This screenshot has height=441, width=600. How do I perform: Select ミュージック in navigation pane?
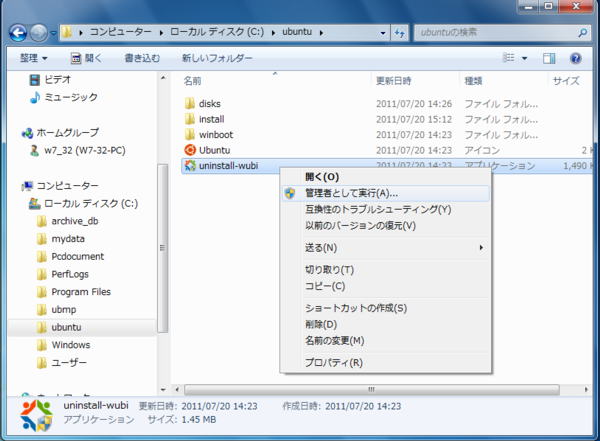[64, 97]
